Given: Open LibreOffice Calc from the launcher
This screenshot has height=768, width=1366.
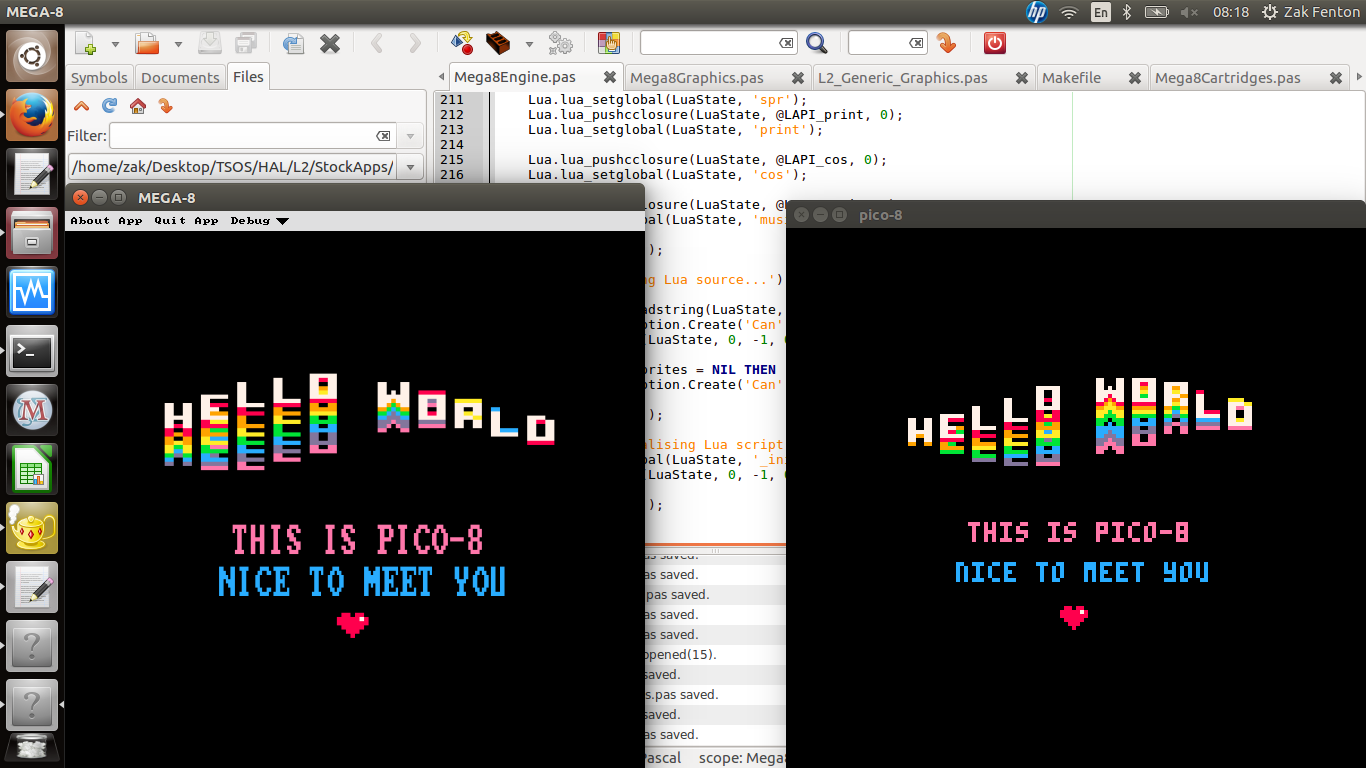Looking at the screenshot, I should 32,469.
